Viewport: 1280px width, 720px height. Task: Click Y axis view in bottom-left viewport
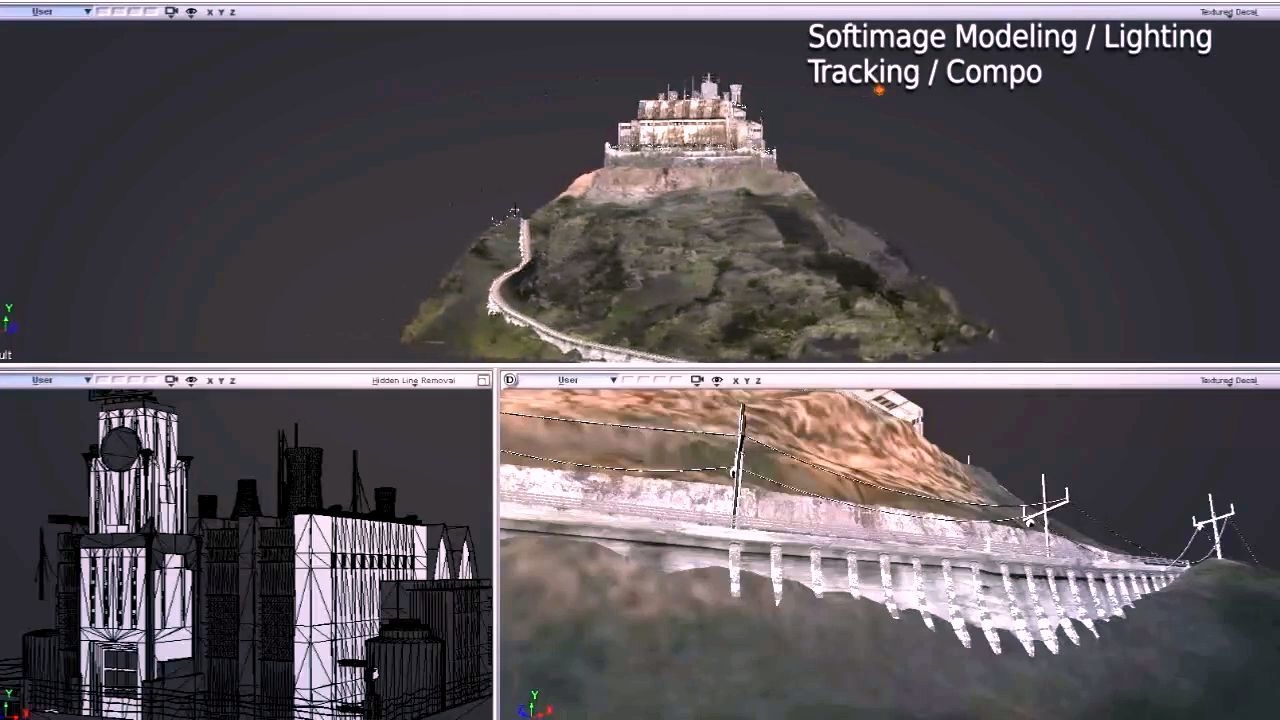[221, 380]
